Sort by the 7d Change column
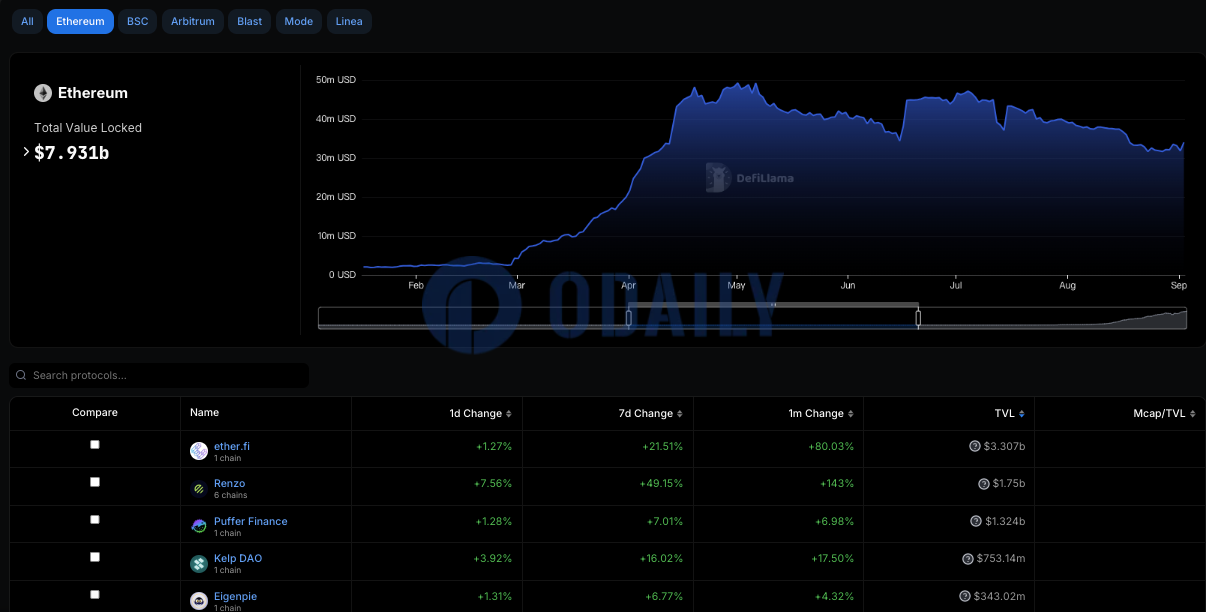Viewport: 1206px width, 612px height. coord(652,413)
